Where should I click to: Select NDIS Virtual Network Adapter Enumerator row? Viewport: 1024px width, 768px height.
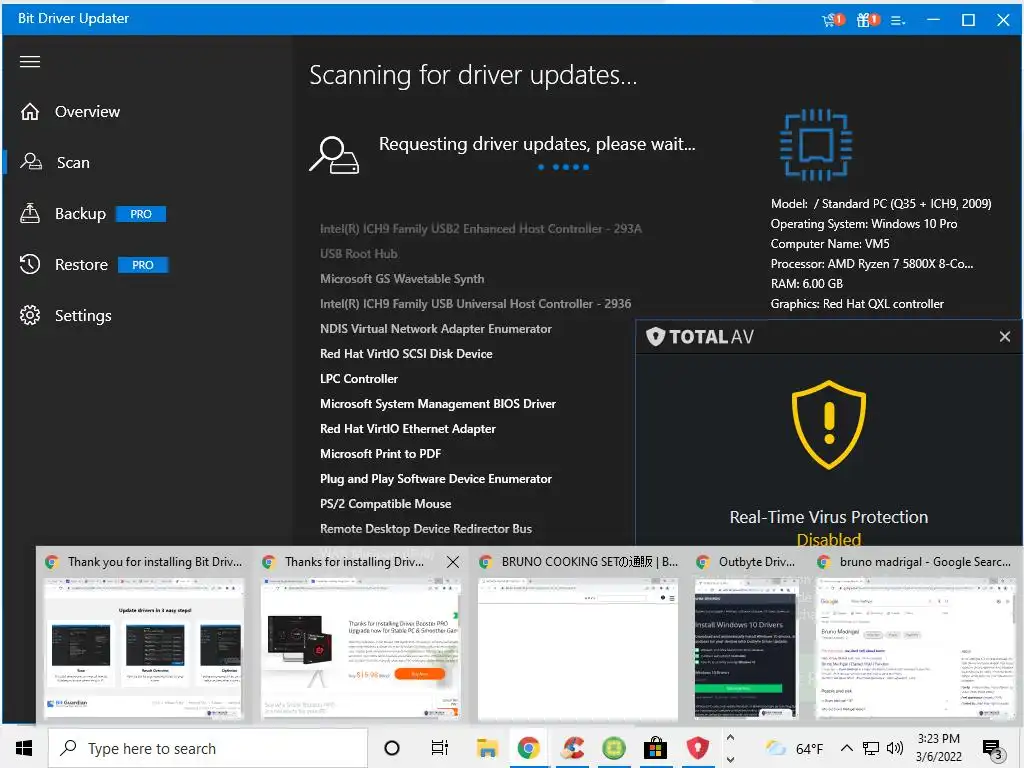pos(436,328)
